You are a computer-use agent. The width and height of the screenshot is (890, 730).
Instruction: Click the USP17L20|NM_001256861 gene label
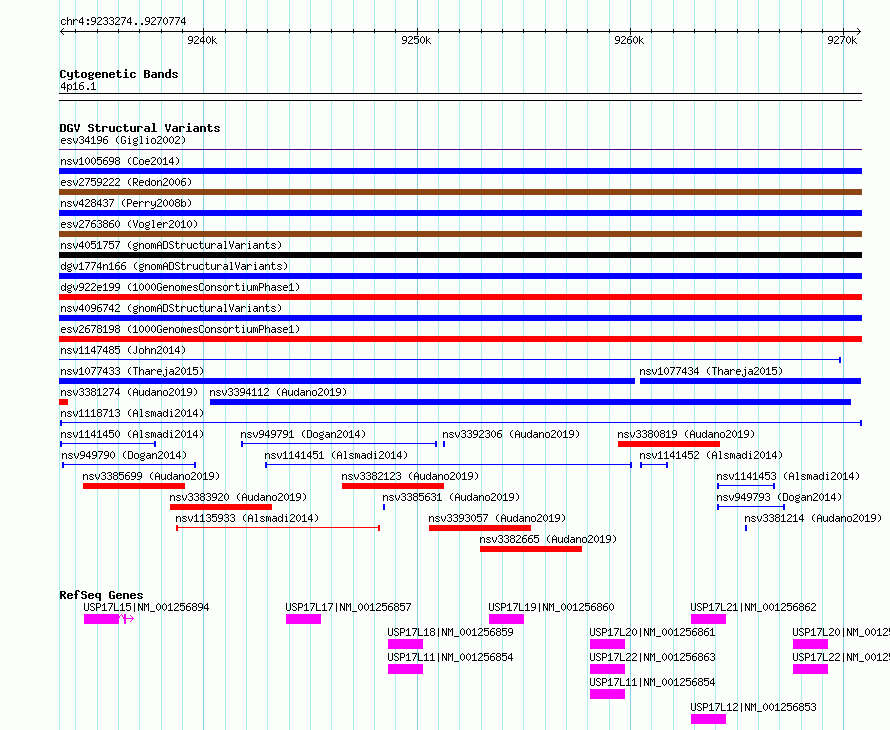(x=652, y=632)
